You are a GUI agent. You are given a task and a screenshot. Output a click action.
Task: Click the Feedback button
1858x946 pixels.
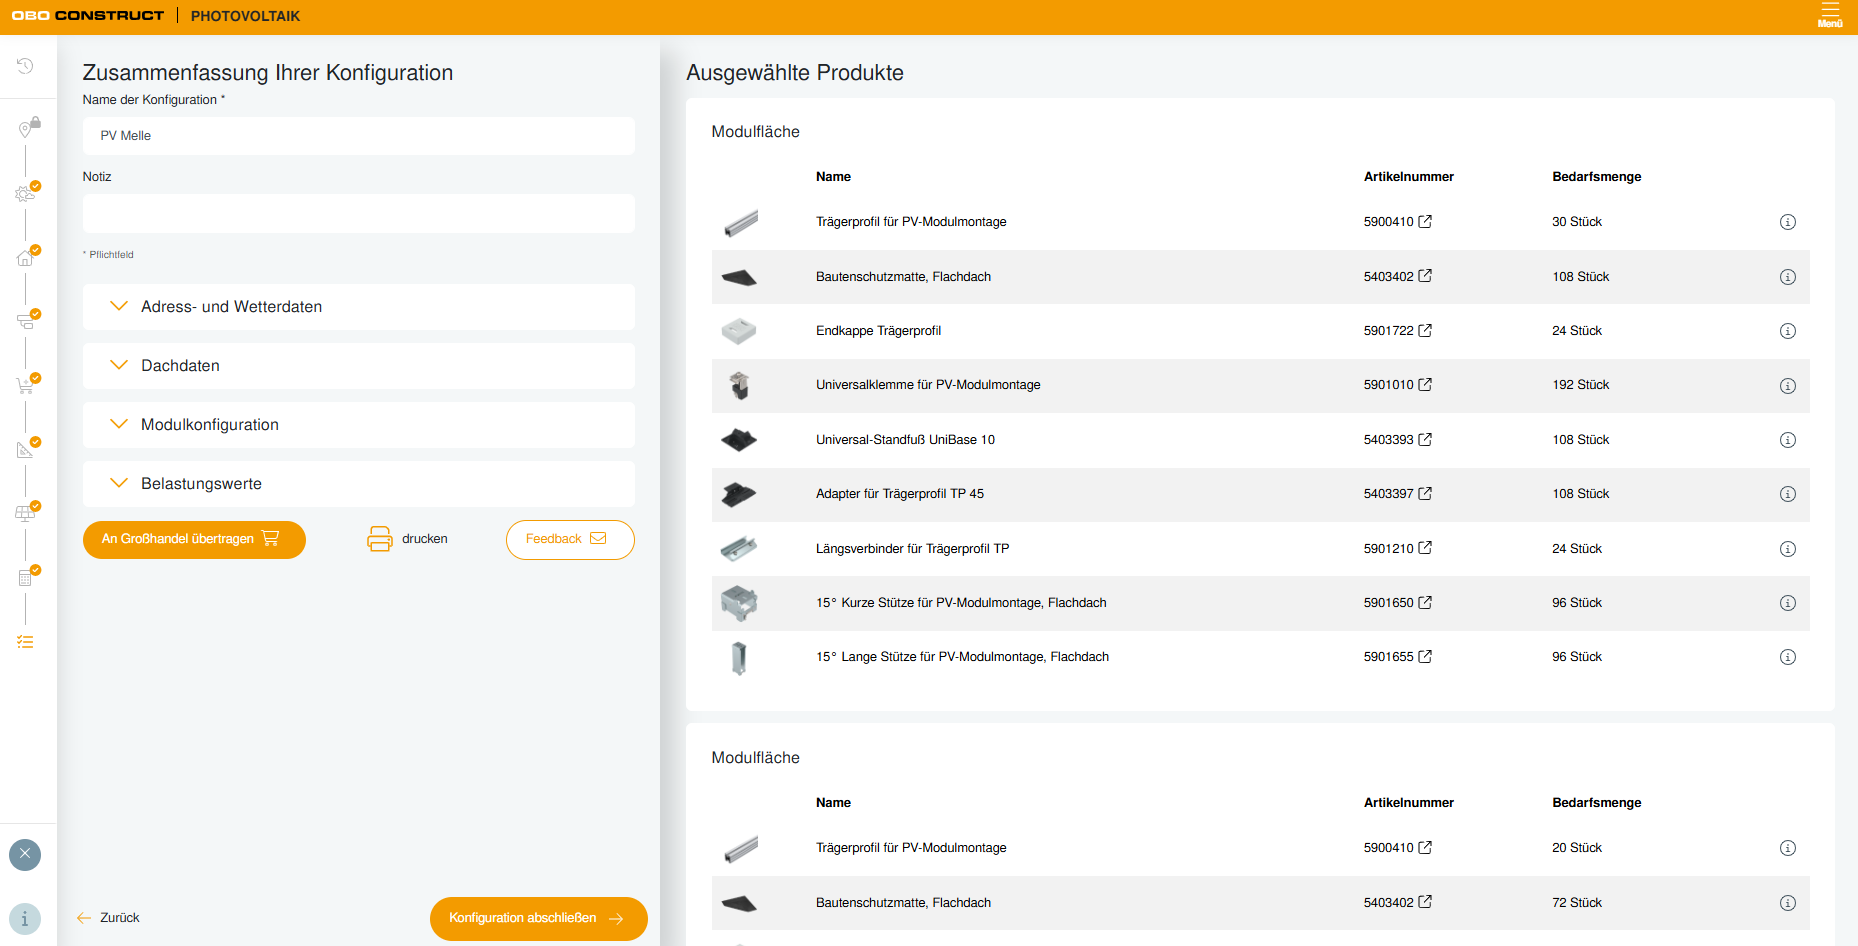click(570, 539)
